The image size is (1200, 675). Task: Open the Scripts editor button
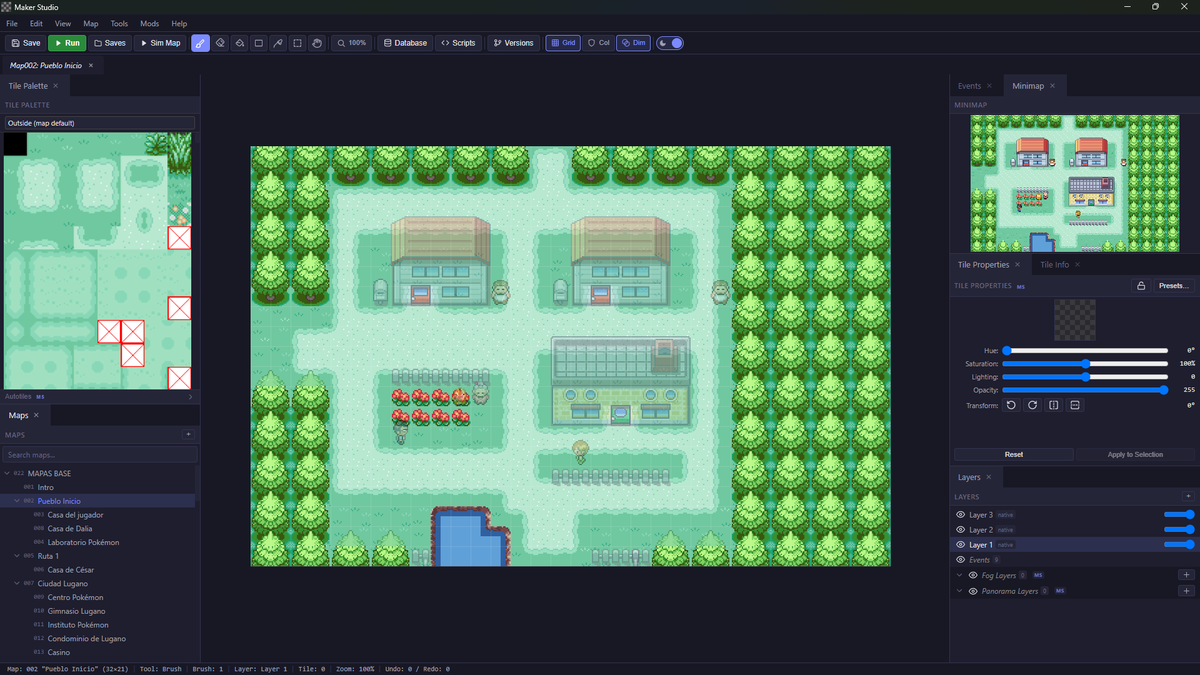point(458,43)
